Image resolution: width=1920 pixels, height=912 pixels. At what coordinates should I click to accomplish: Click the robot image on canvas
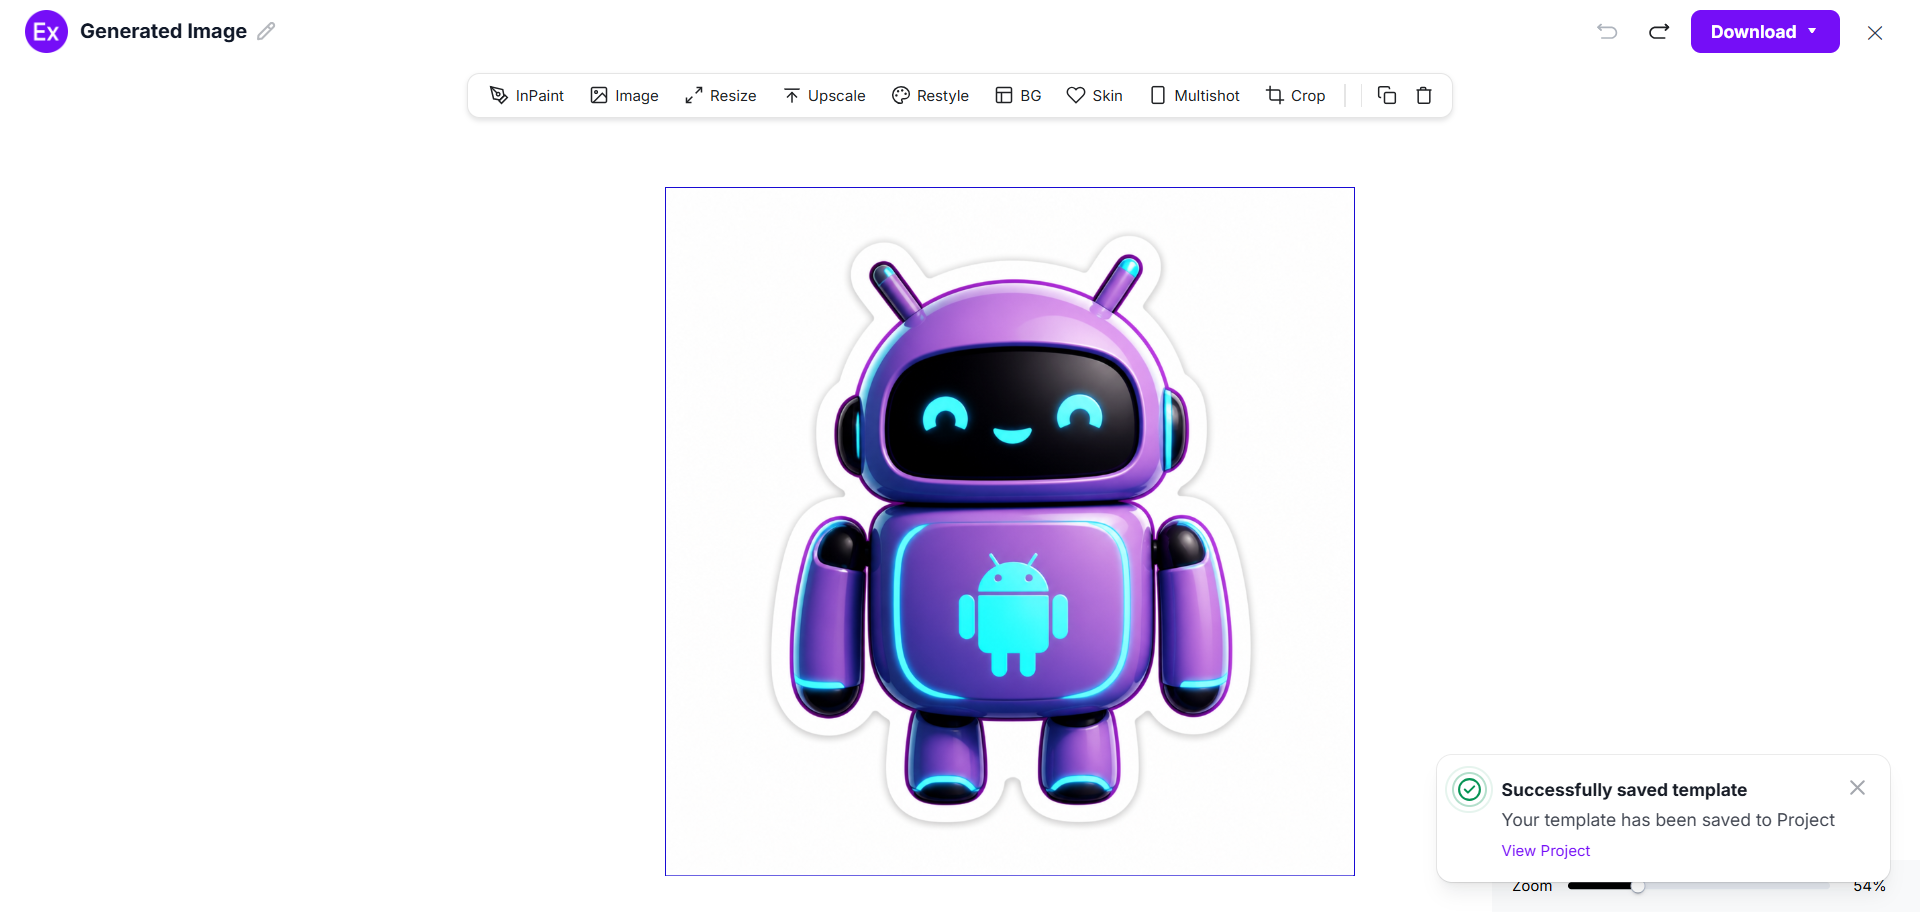tap(1010, 531)
